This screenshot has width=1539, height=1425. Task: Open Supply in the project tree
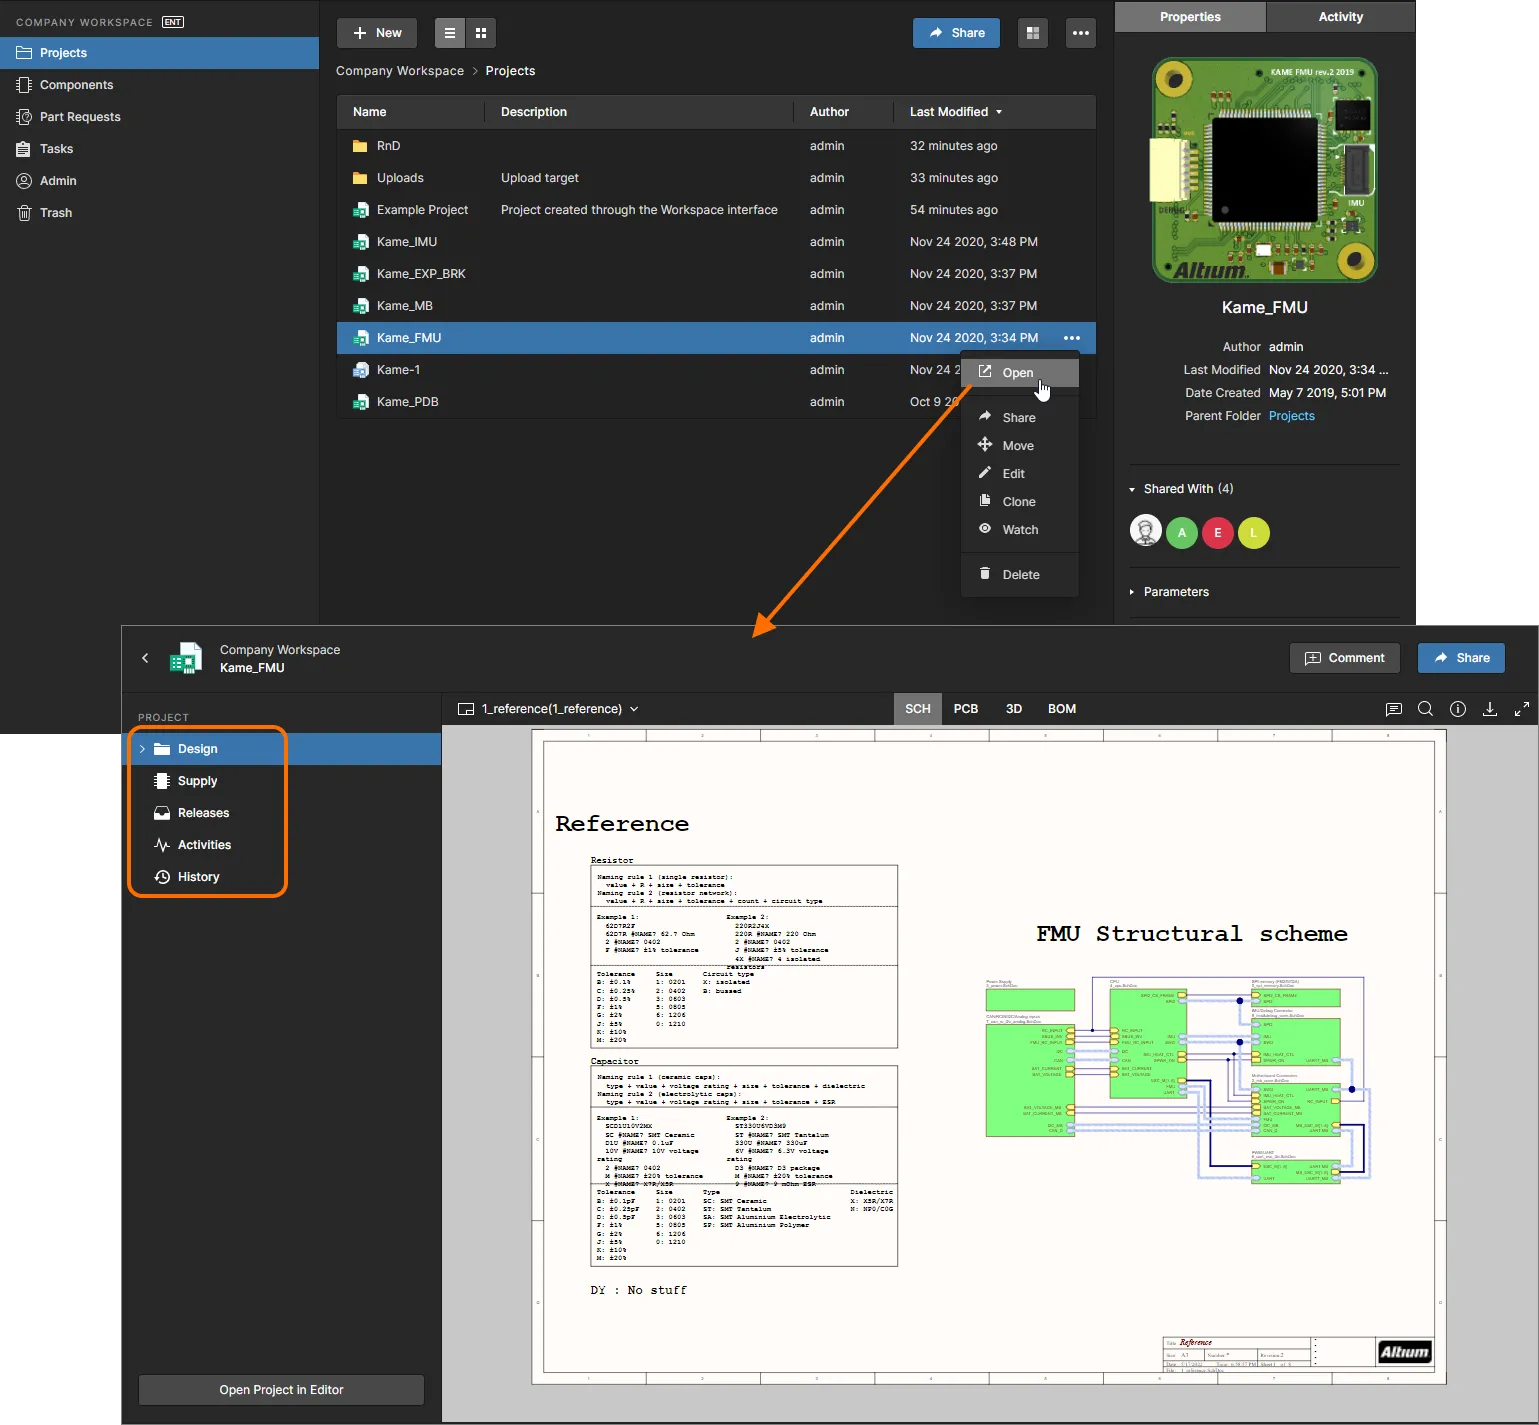[197, 781]
